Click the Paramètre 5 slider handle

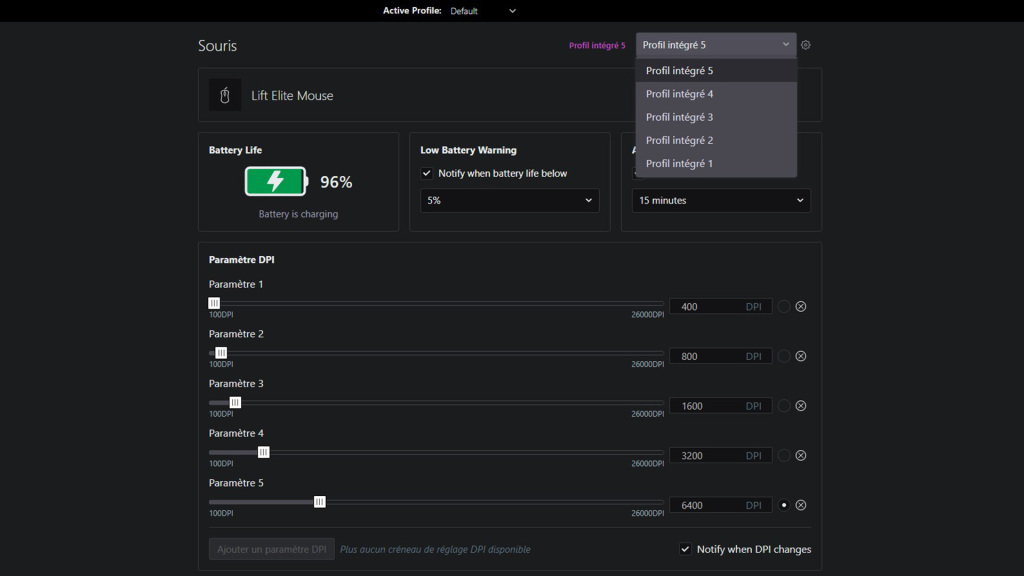(x=319, y=502)
